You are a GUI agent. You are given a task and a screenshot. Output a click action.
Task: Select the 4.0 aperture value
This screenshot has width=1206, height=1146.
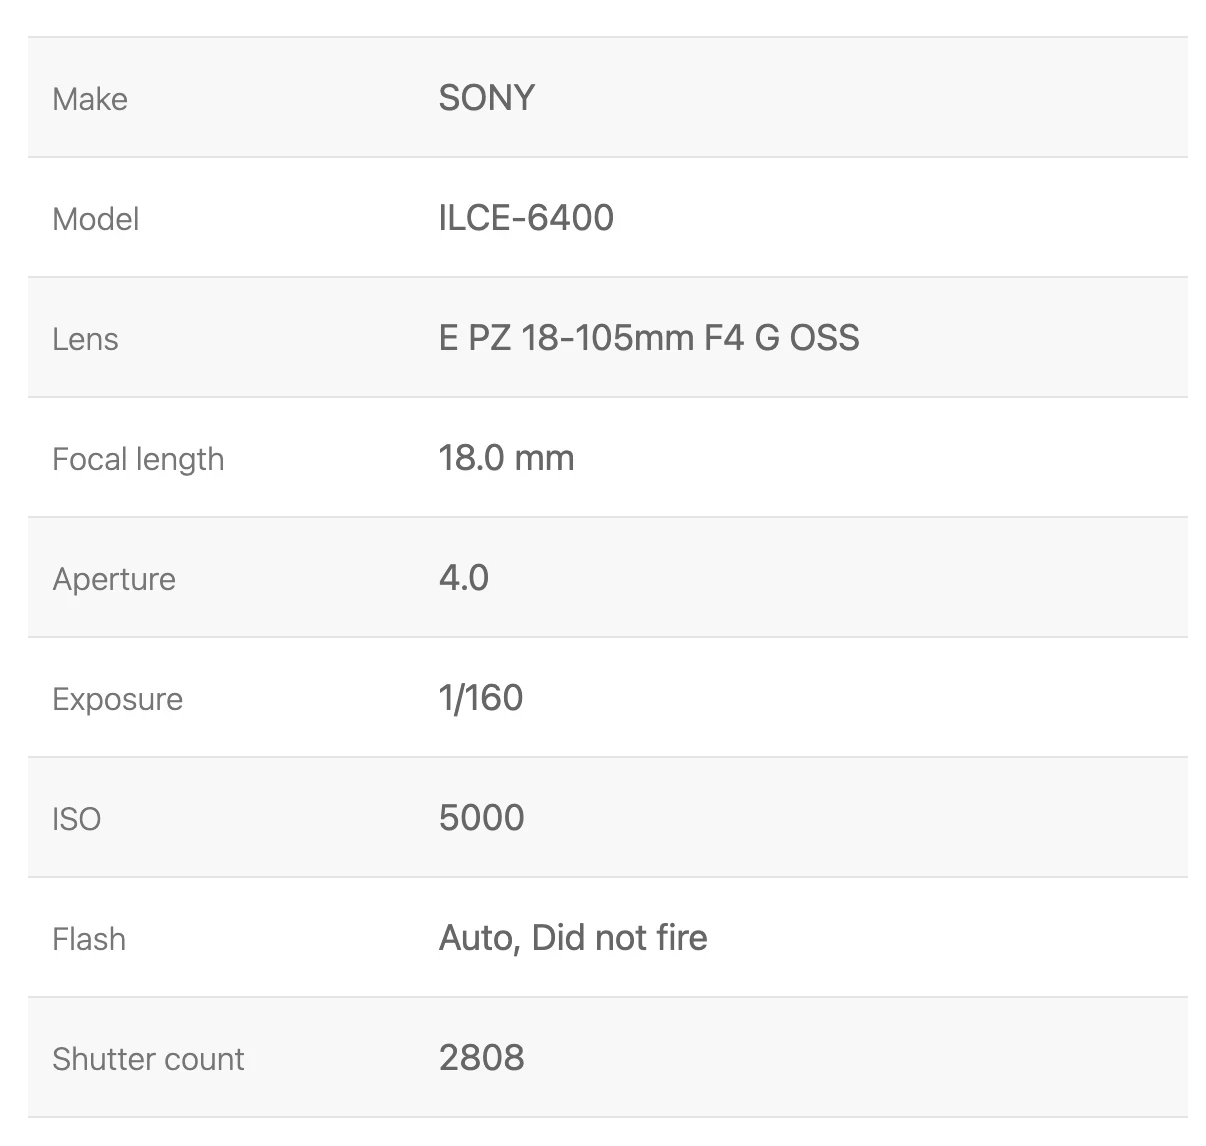tap(464, 578)
